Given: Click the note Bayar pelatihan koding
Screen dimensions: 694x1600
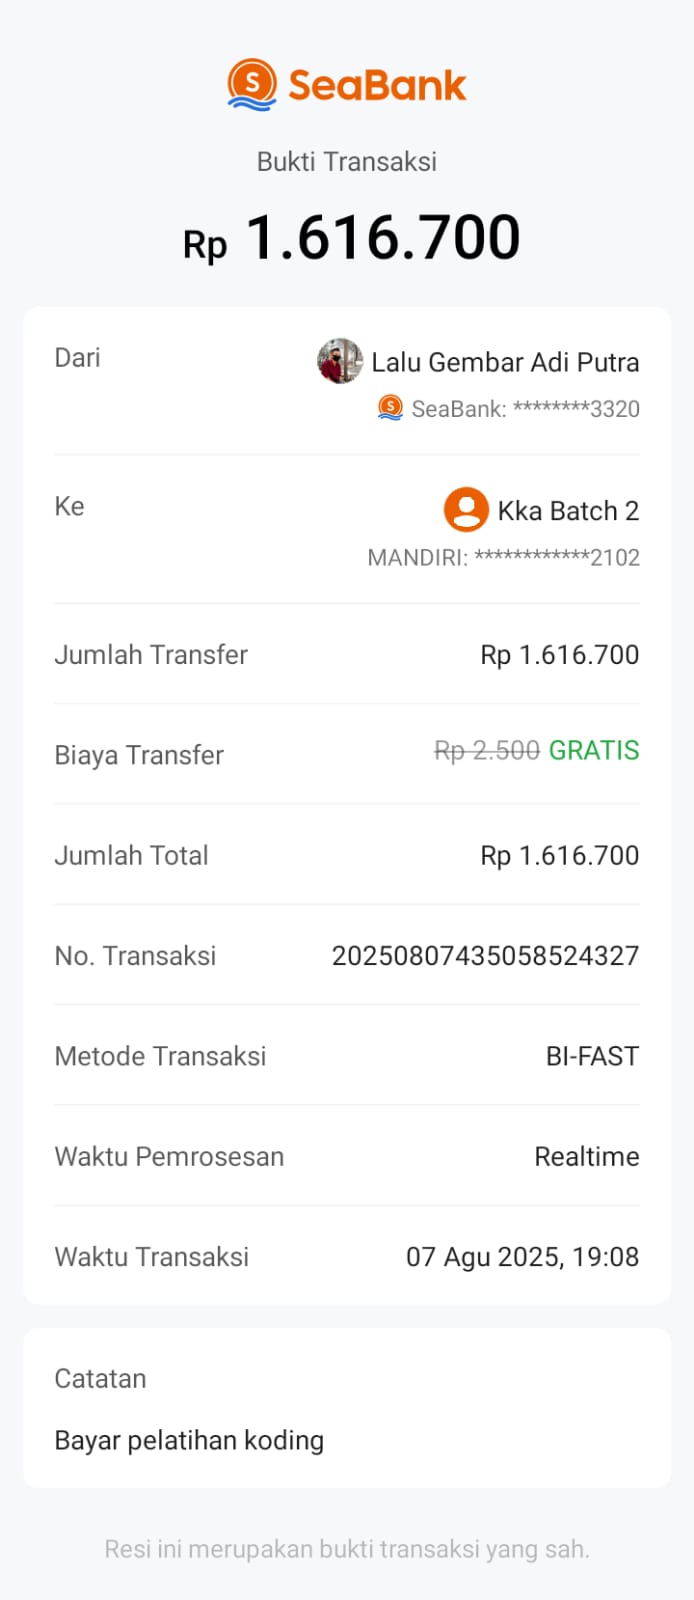Looking at the screenshot, I should [x=189, y=1441].
